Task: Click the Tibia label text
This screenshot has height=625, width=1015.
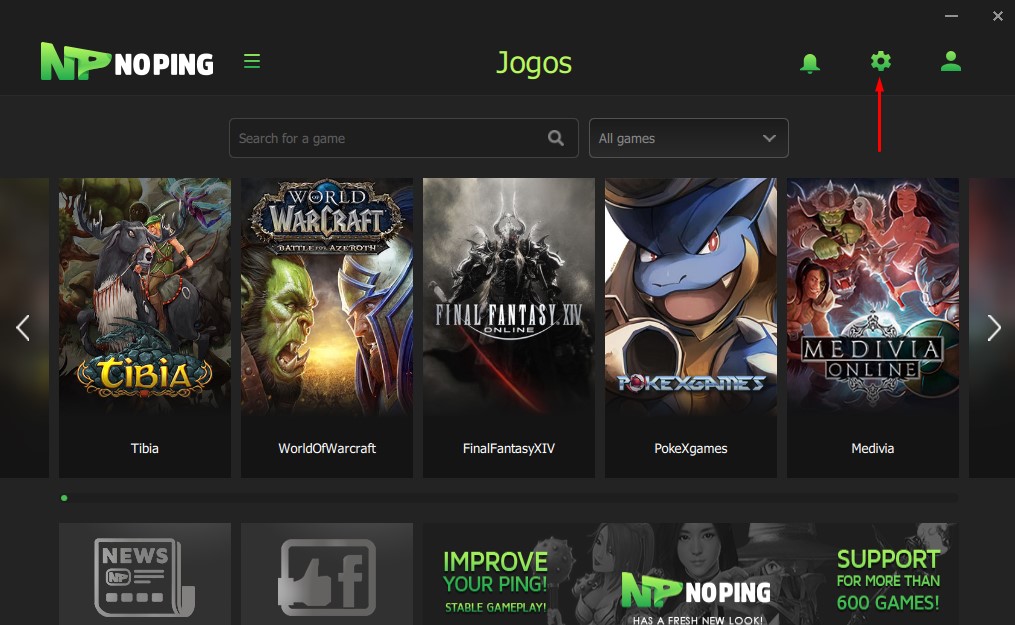Action: coord(144,448)
